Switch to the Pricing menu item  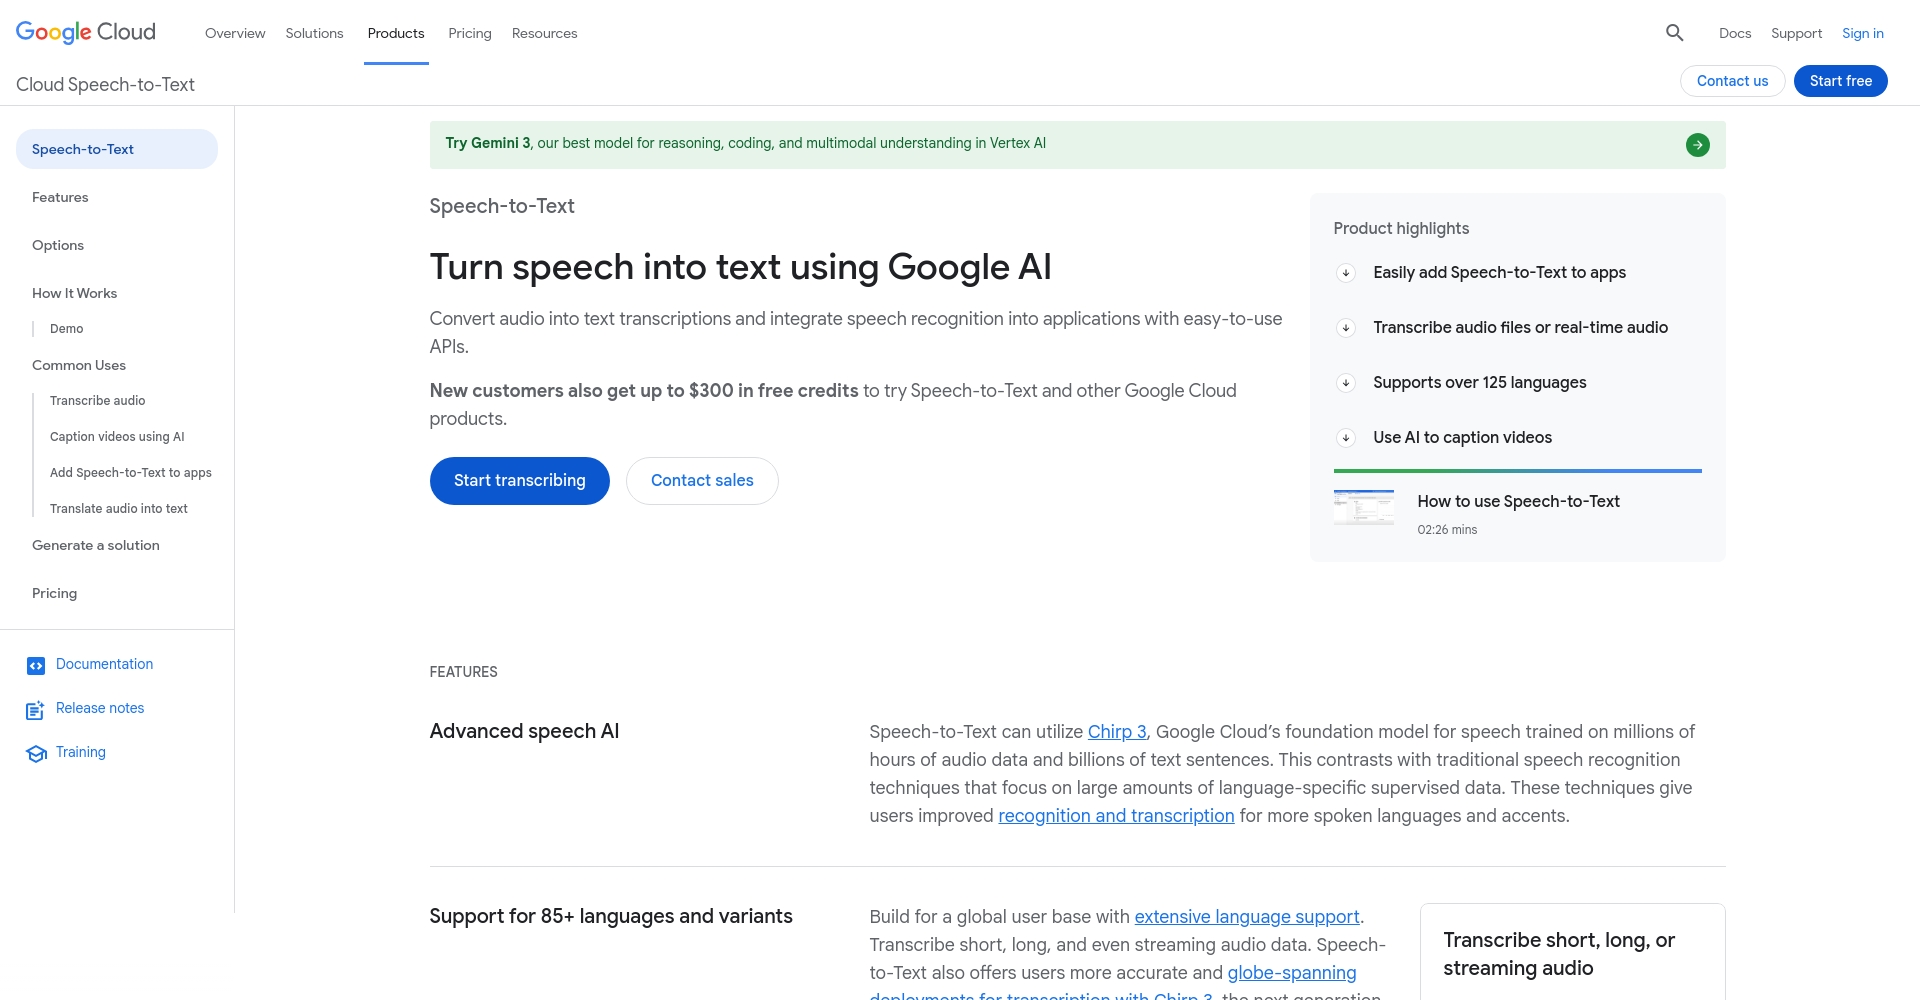tap(469, 33)
